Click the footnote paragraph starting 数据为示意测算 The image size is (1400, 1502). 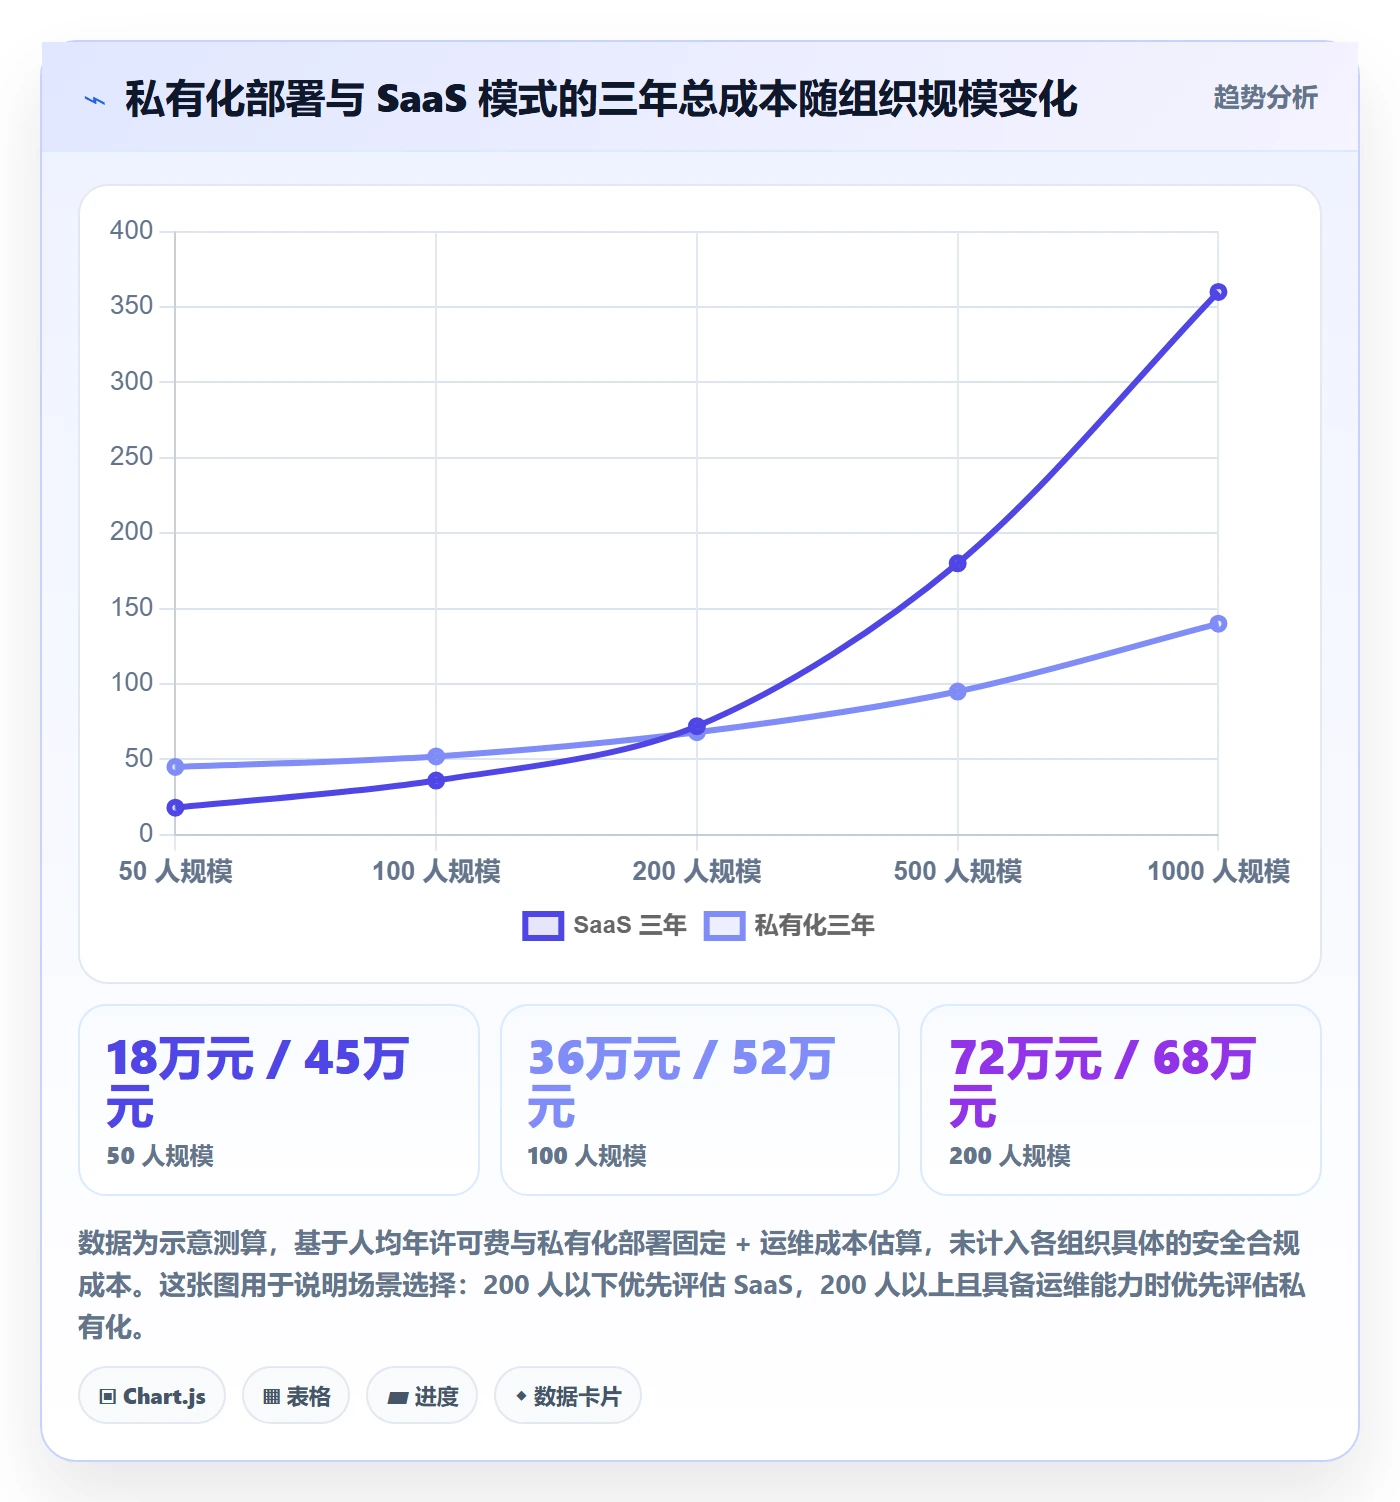point(692,1285)
